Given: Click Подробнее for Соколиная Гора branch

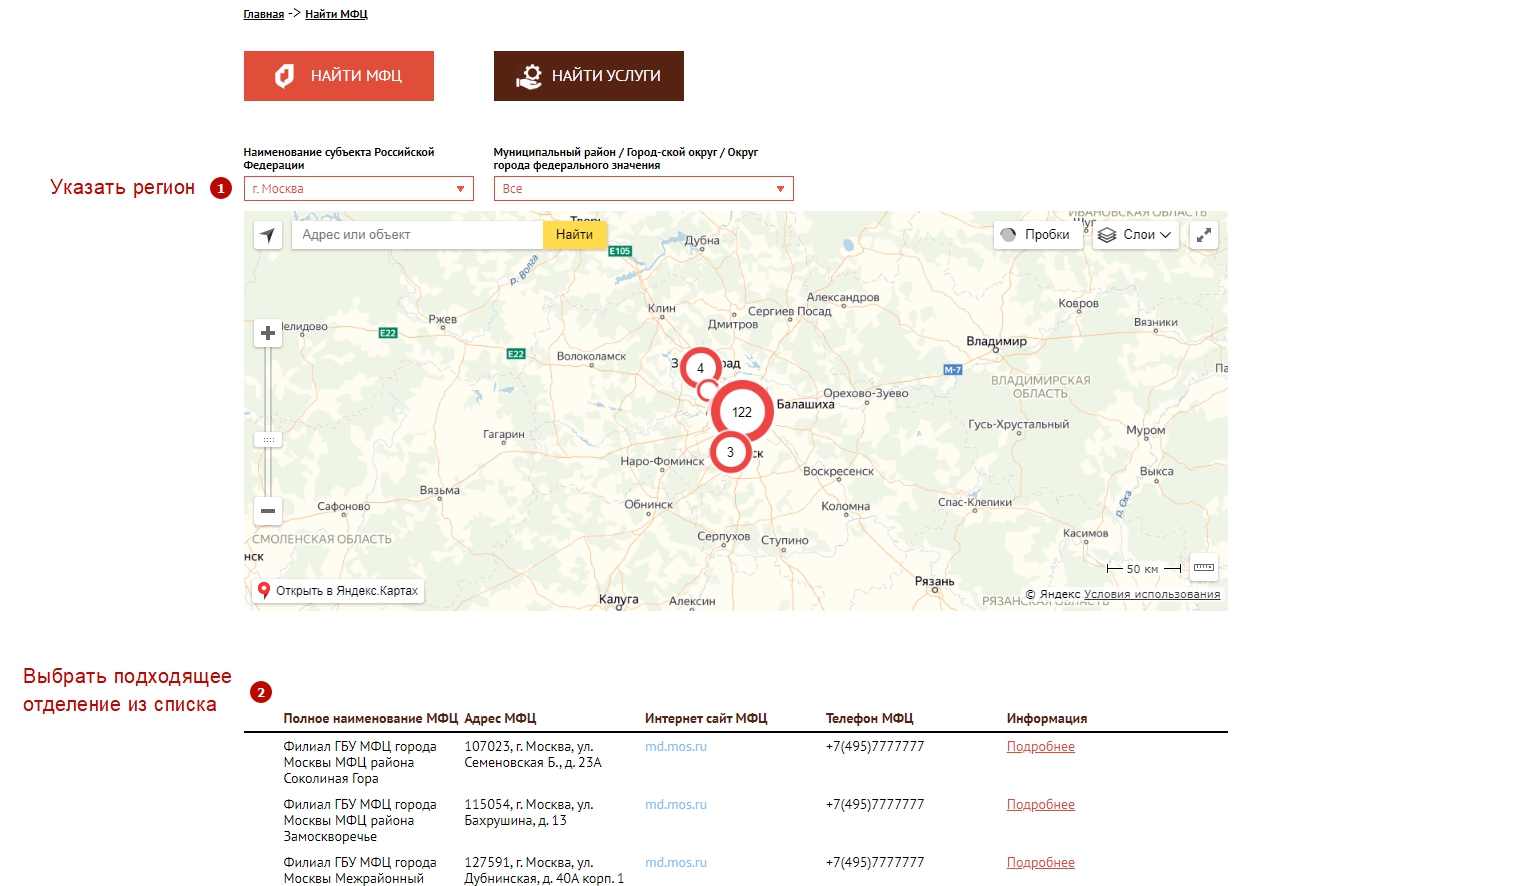Looking at the screenshot, I should pos(1041,747).
